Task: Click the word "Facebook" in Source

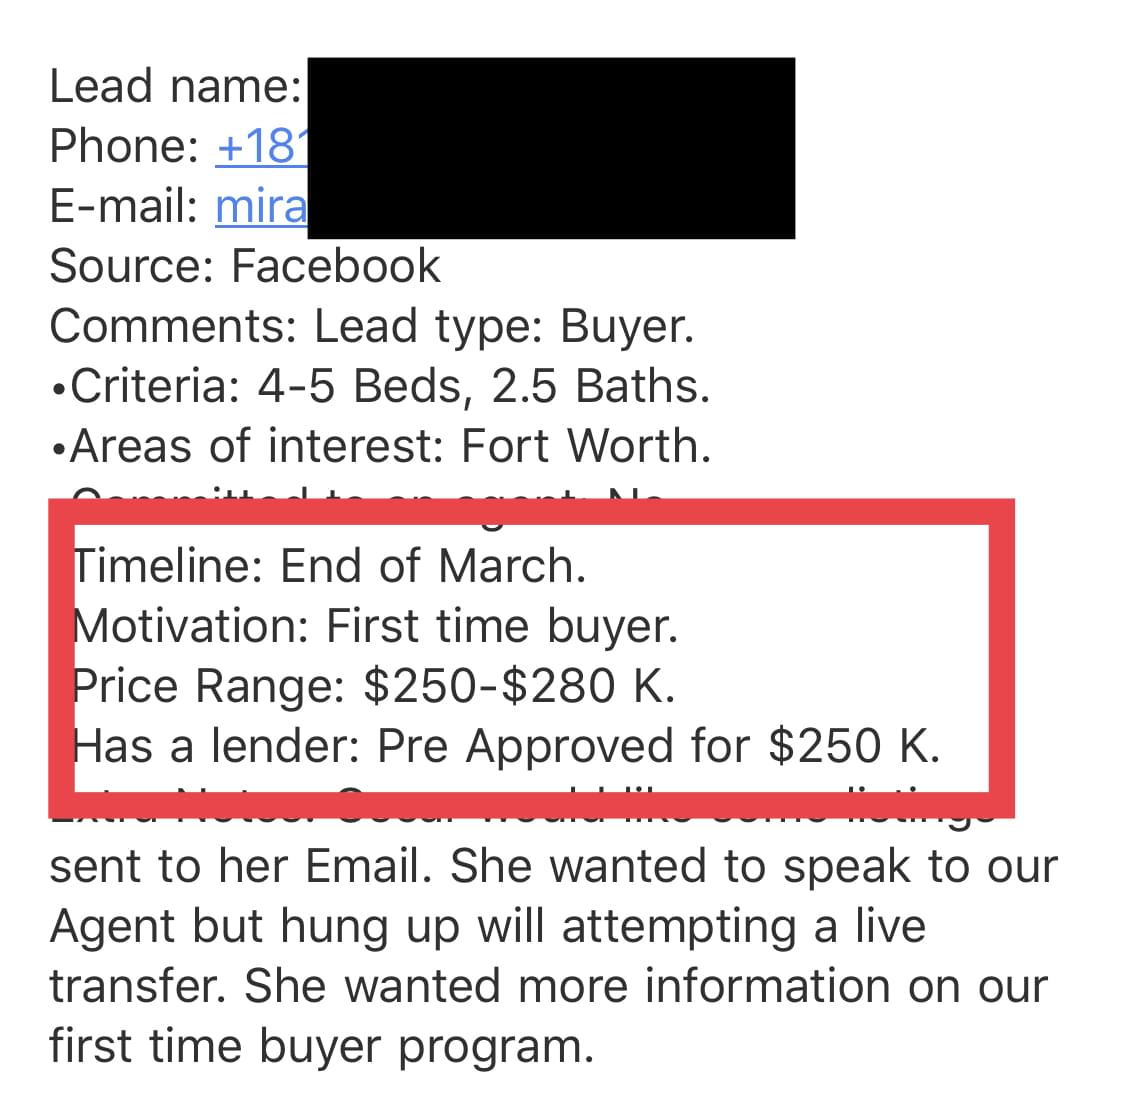Action: pos(335,266)
